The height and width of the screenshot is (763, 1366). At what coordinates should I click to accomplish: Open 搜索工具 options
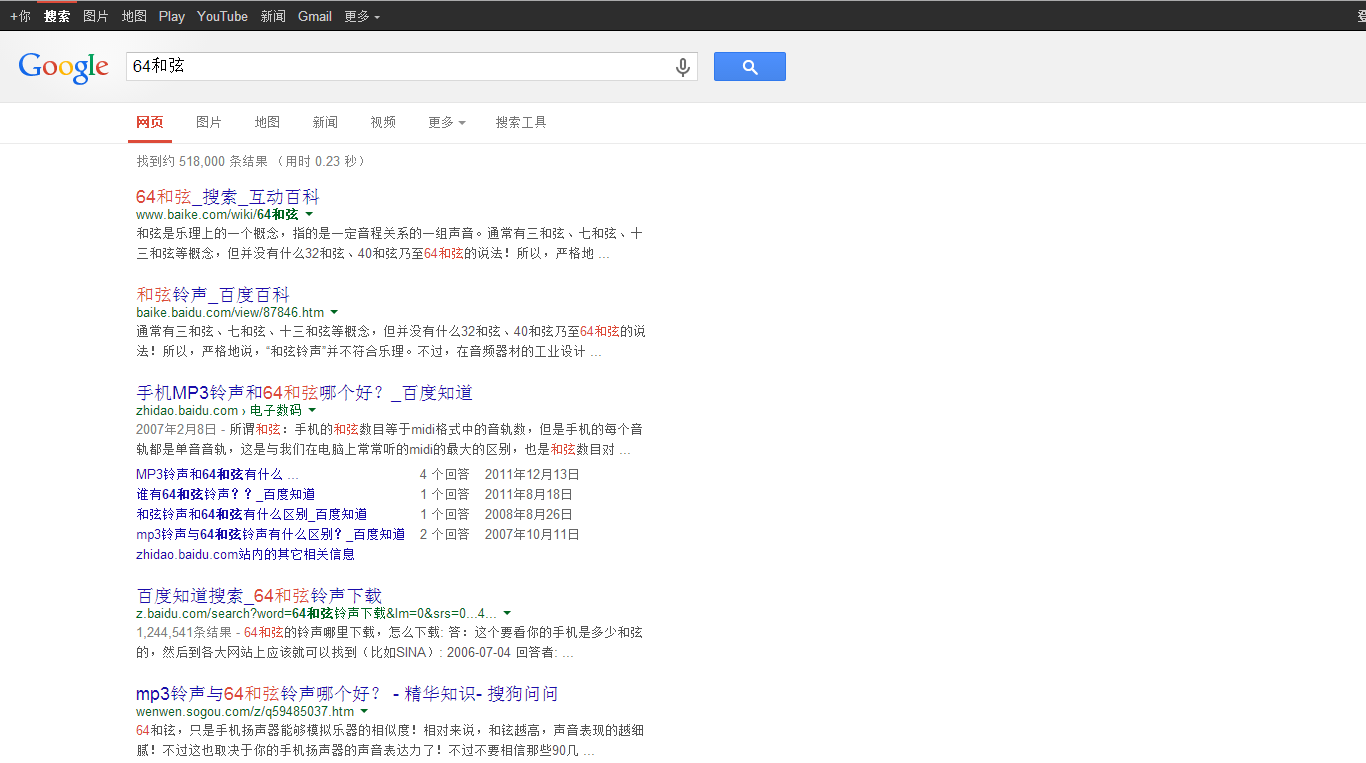click(x=521, y=122)
